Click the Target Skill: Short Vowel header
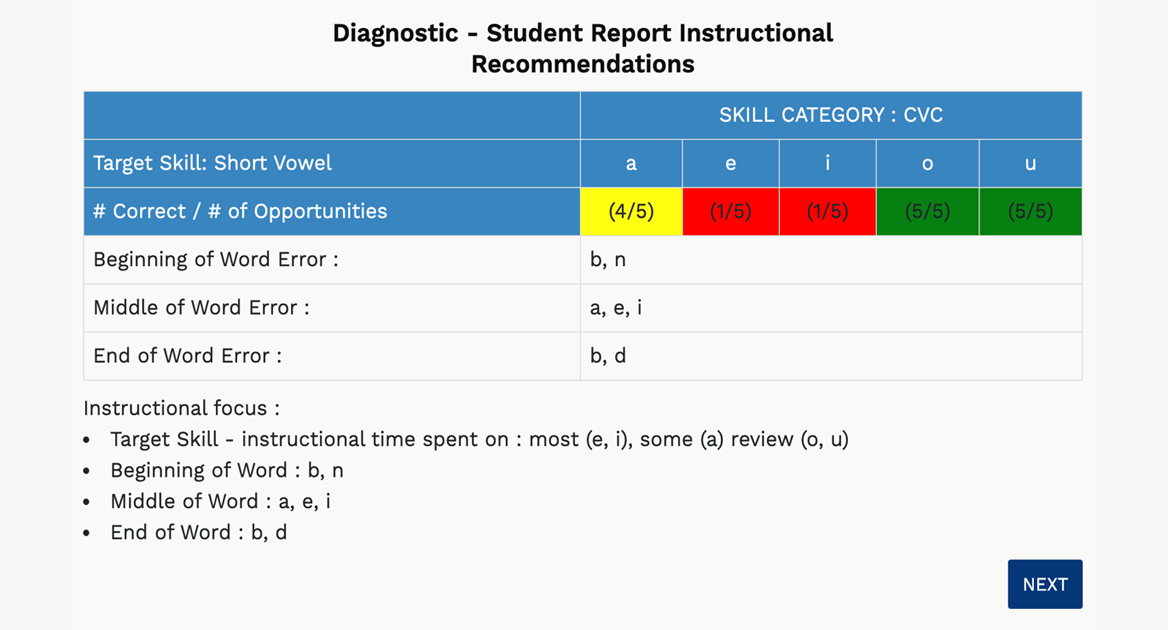This screenshot has height=630, width=1168. tap(212, 163)
